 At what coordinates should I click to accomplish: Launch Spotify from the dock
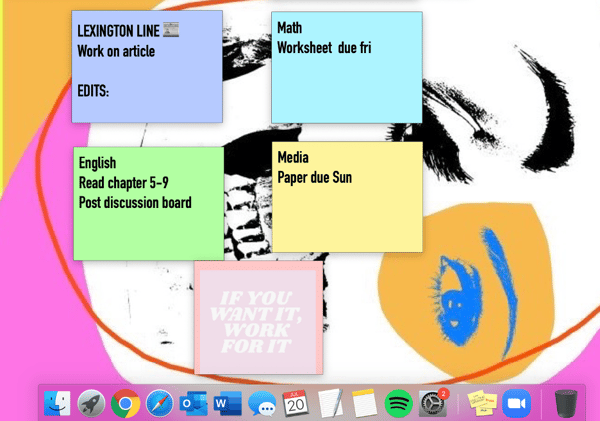(x=398, y=403)
